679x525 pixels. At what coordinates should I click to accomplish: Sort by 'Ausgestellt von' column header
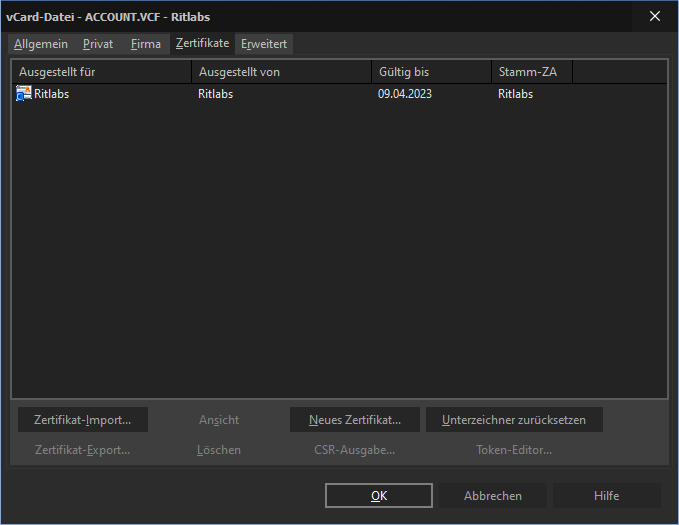[282, 72]
